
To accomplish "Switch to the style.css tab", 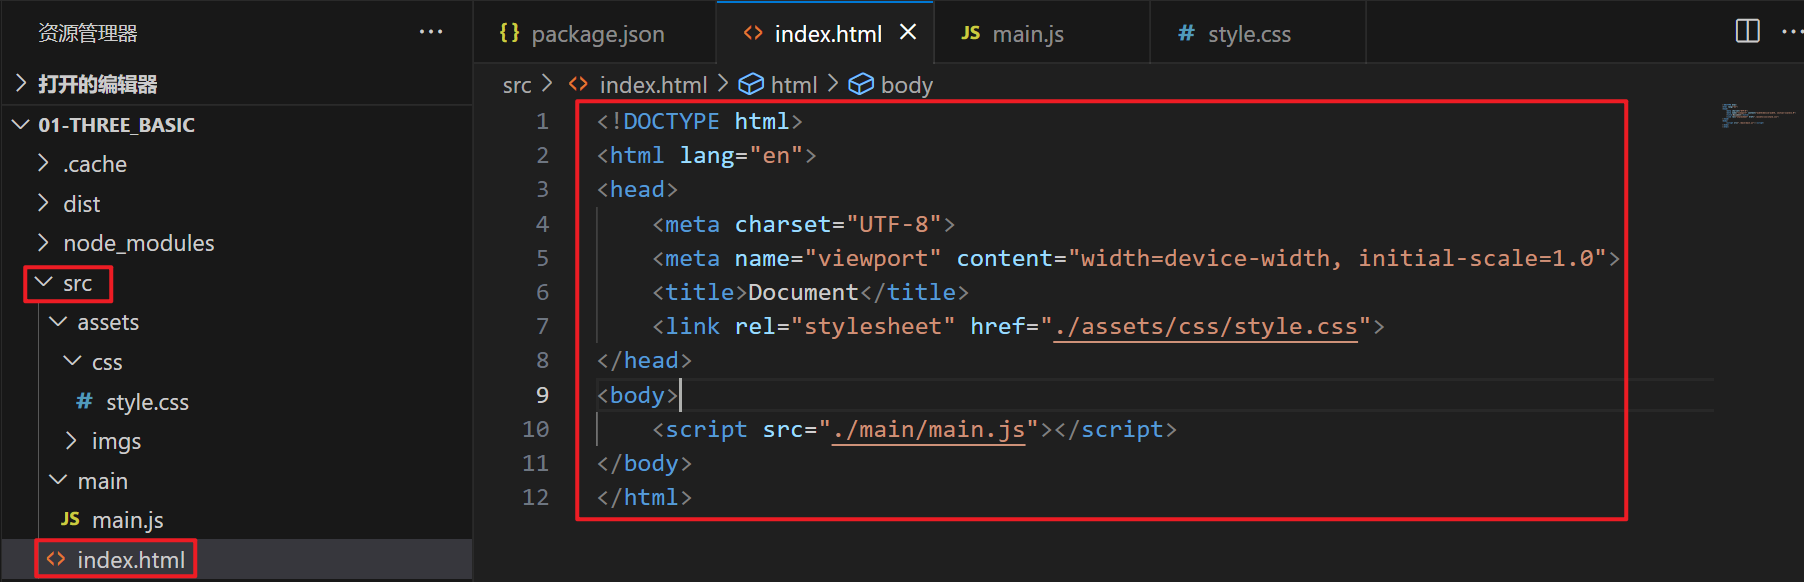I will pos(1248,34).
